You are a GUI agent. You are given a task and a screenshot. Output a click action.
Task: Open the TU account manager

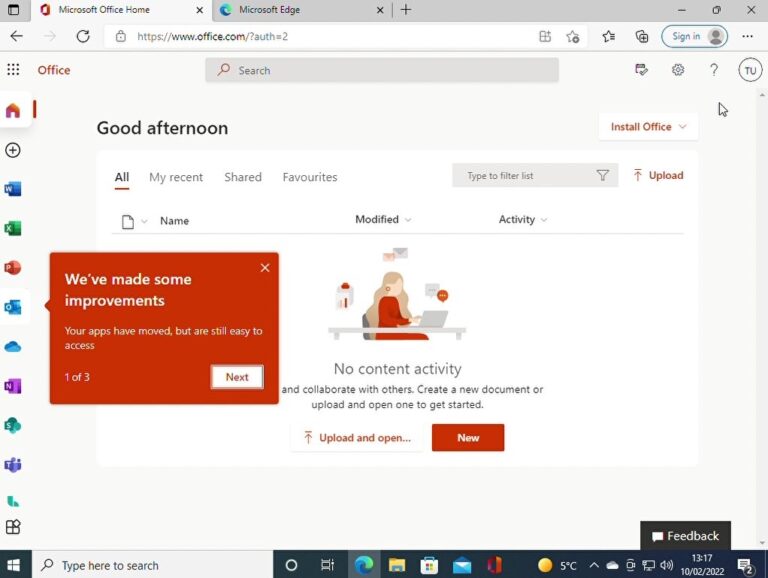(x=750, y=70)
